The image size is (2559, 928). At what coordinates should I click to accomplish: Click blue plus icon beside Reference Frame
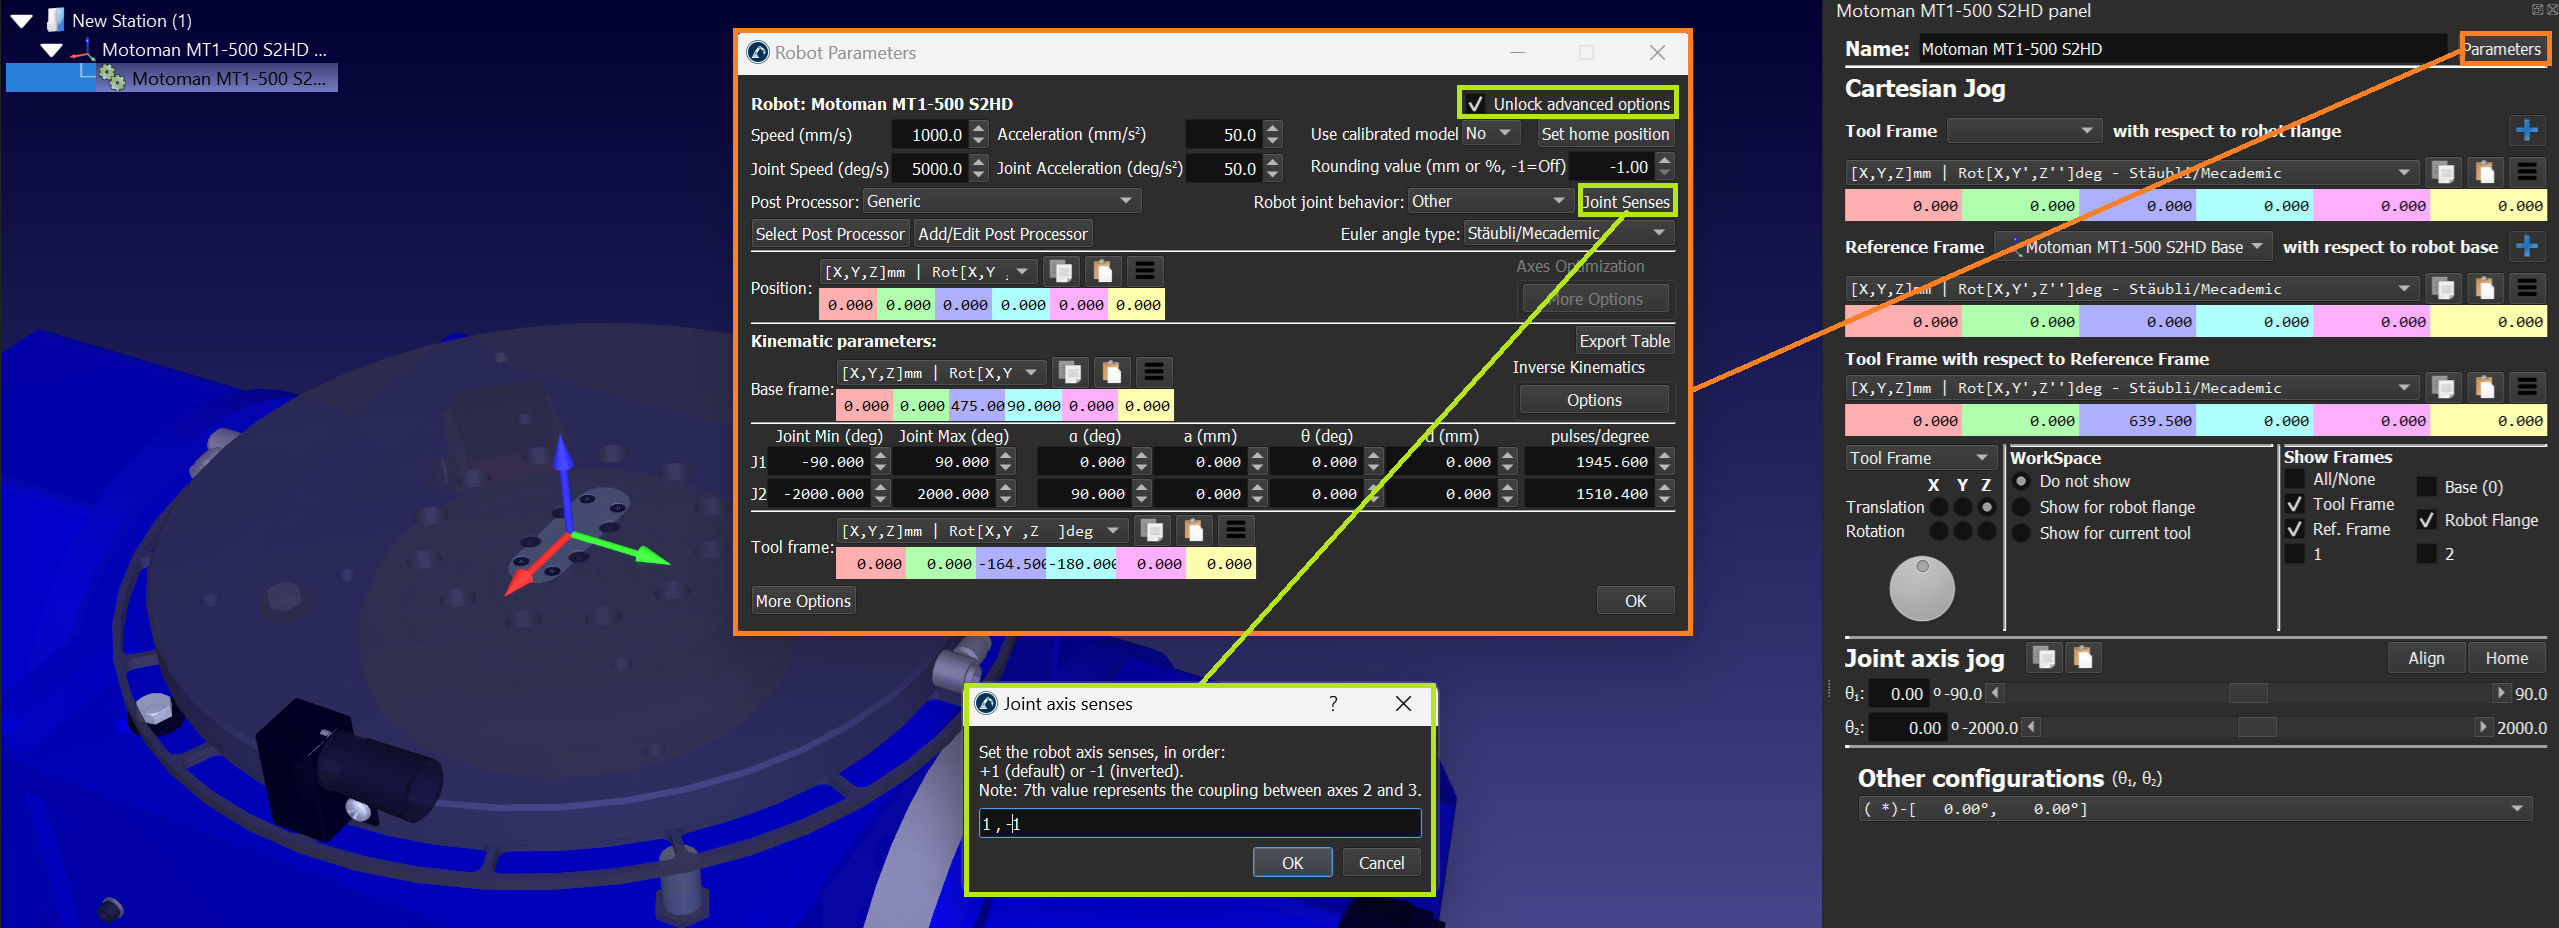coord(2526,246)
